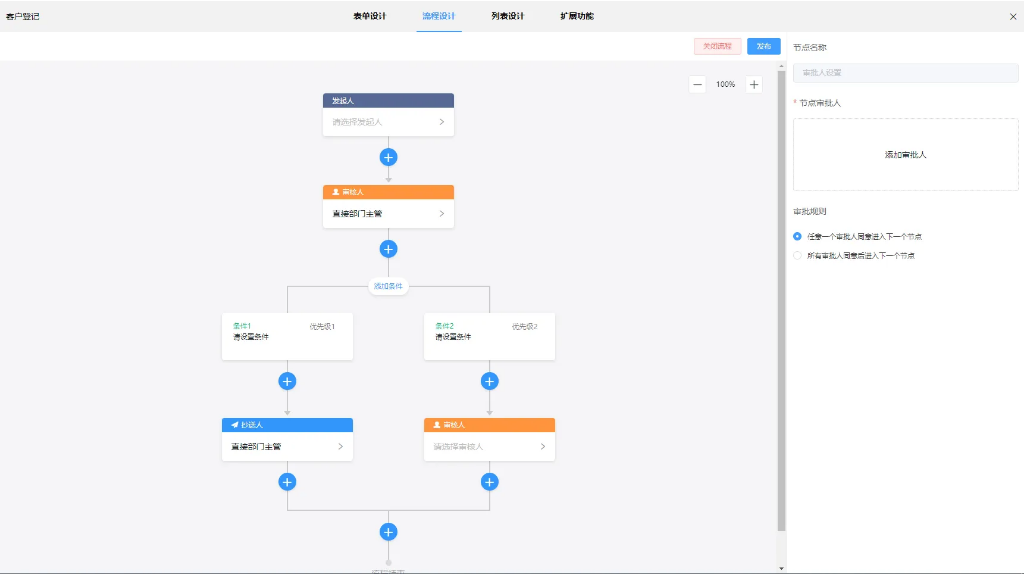The width and height of the screenshot is (1026, 577).
Task: Click 添加条件 branch button
Action: pos(389,287)
